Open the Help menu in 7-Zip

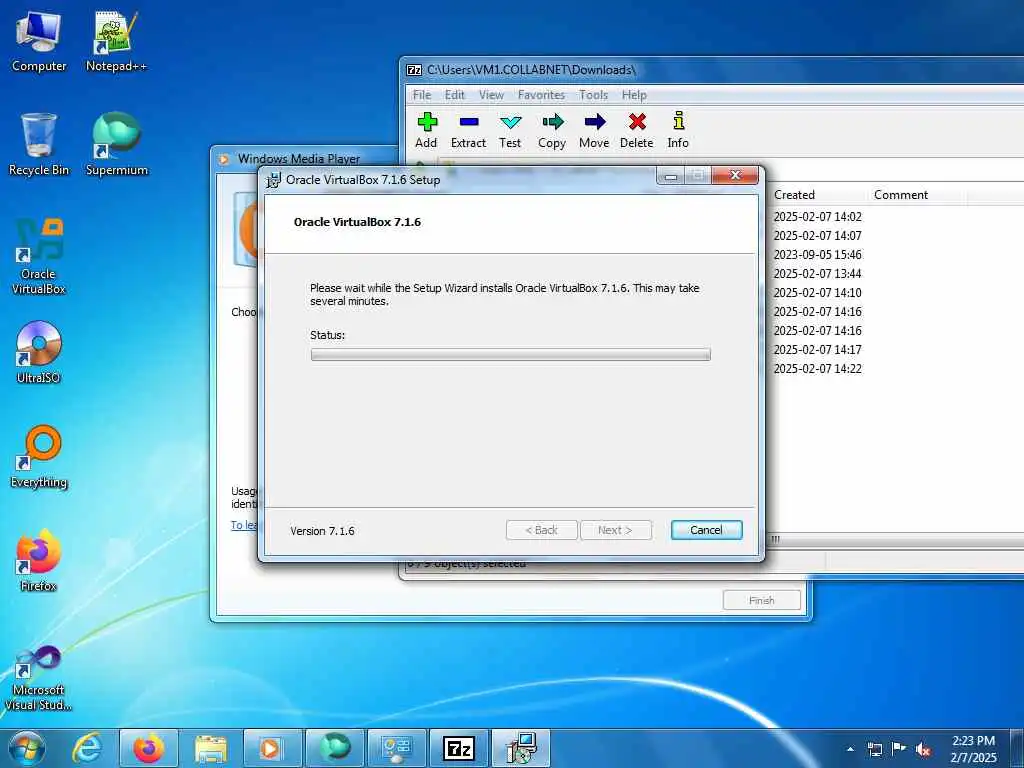point(633,95)
